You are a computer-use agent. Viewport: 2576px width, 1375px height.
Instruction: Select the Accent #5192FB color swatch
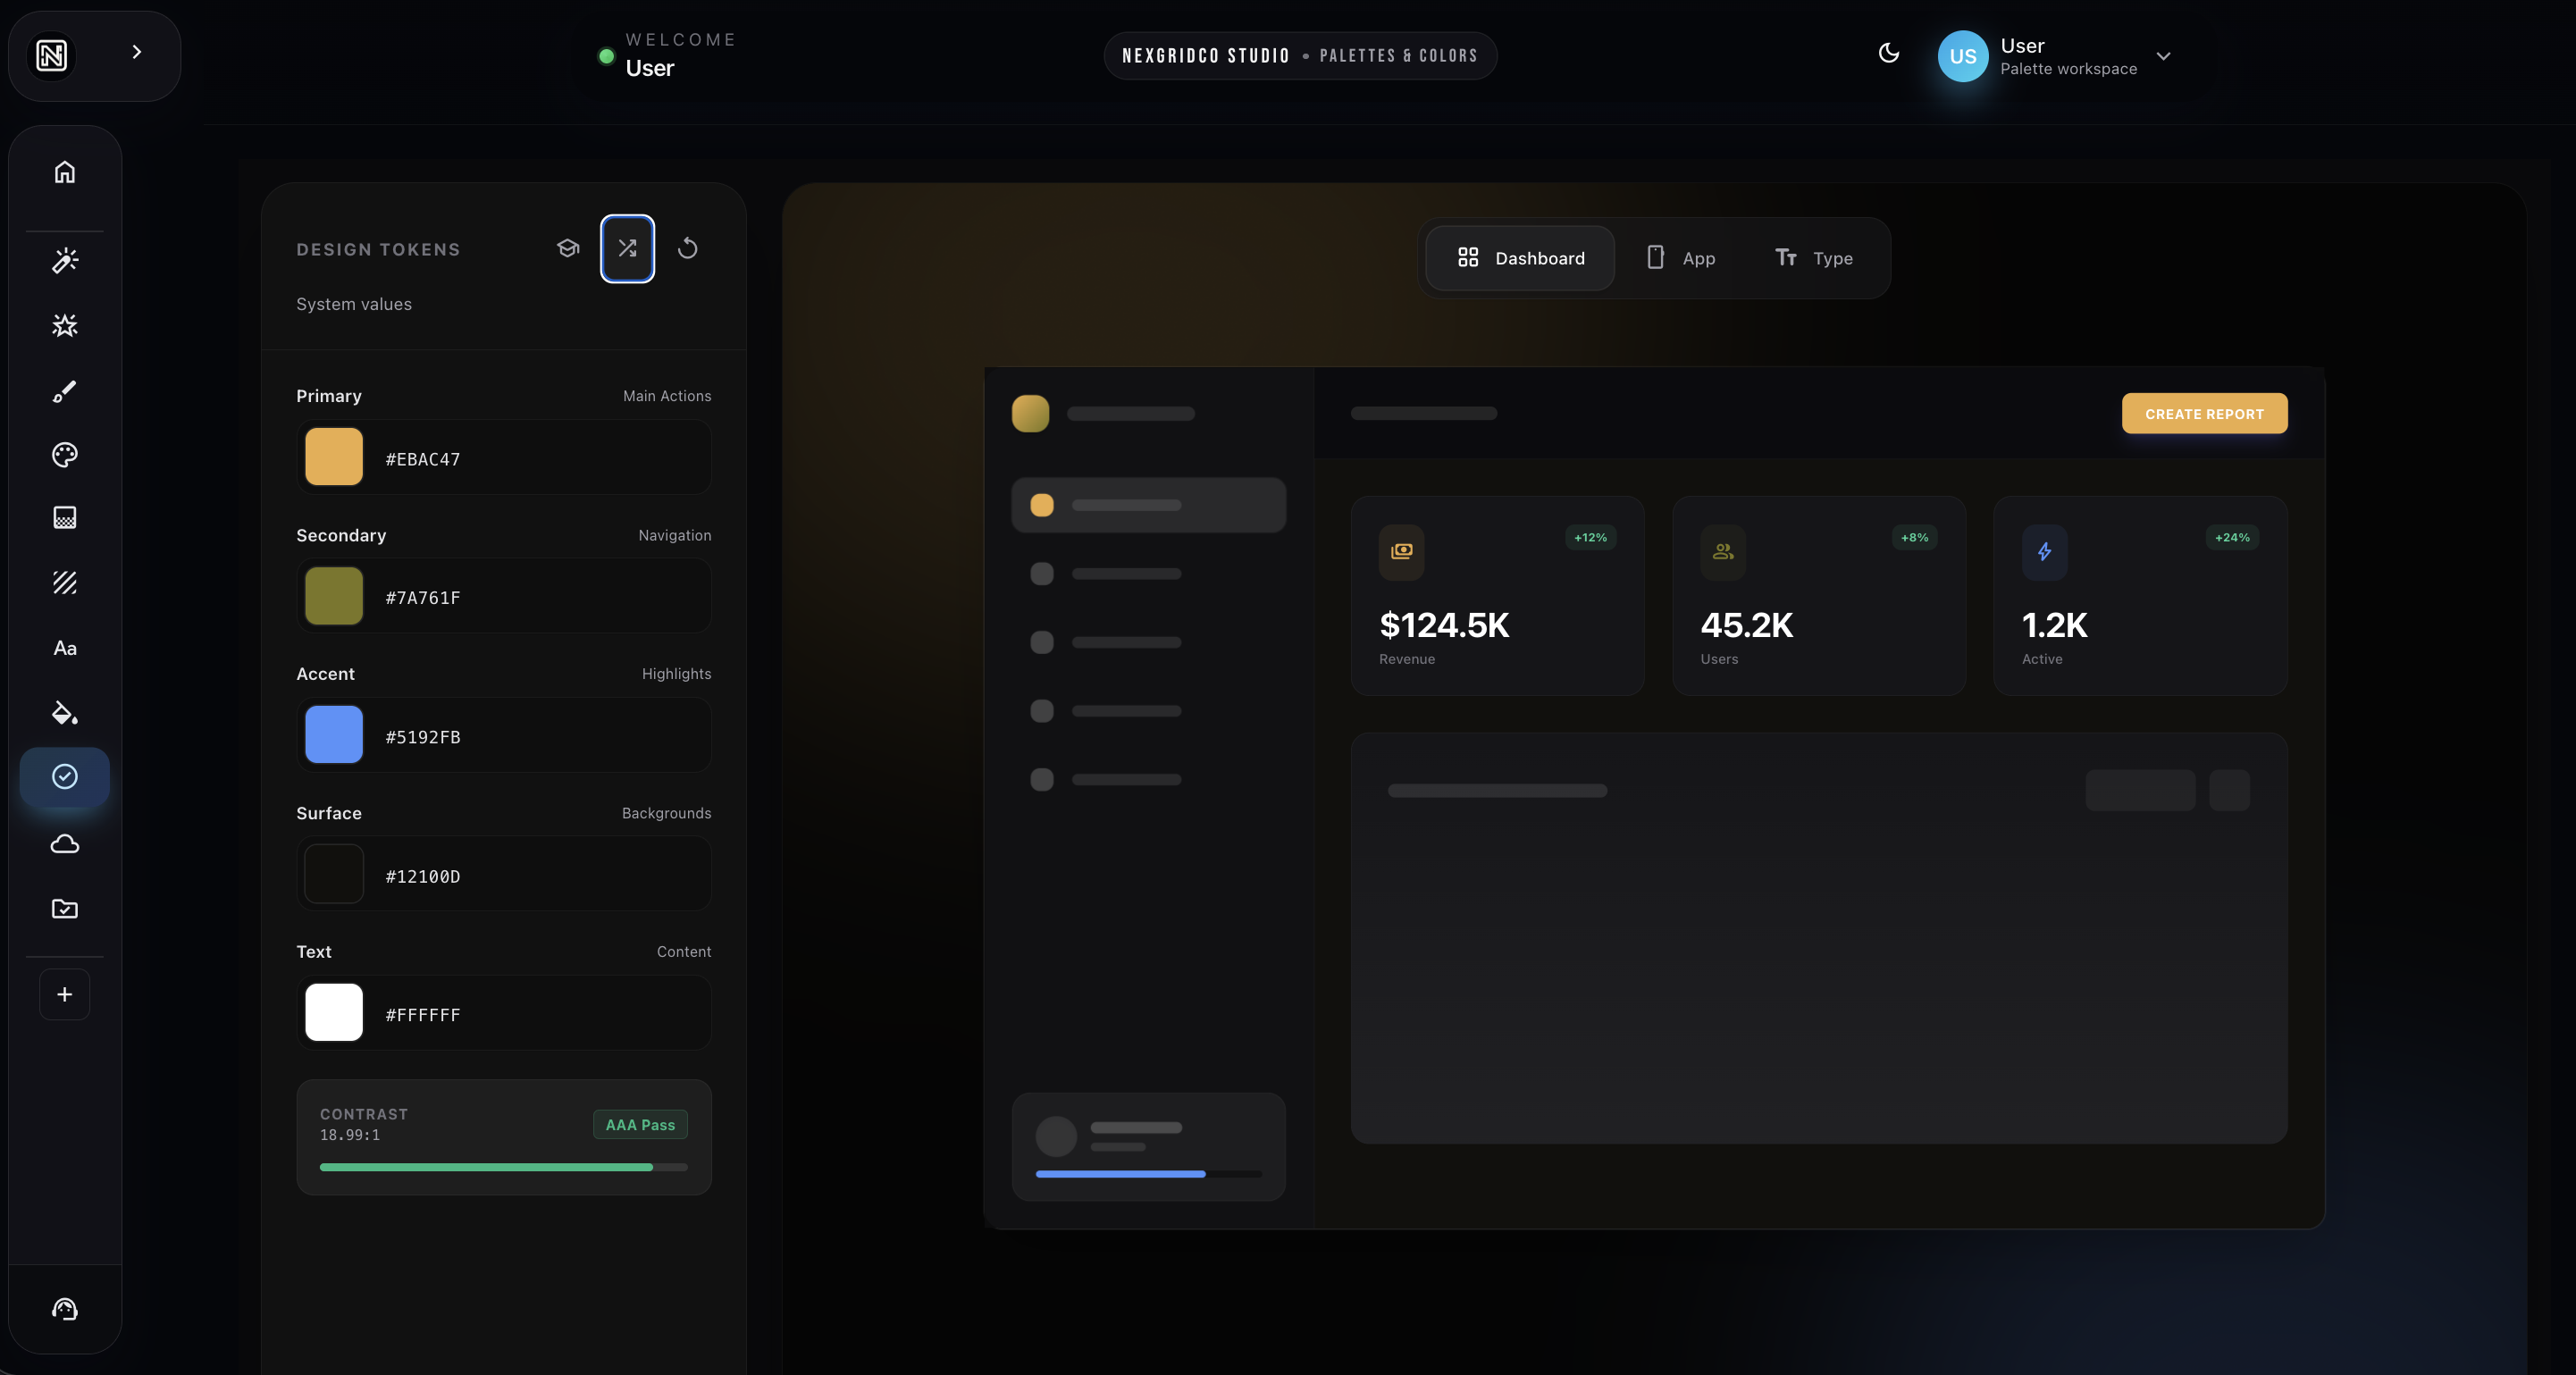click(x=333, y=735)
